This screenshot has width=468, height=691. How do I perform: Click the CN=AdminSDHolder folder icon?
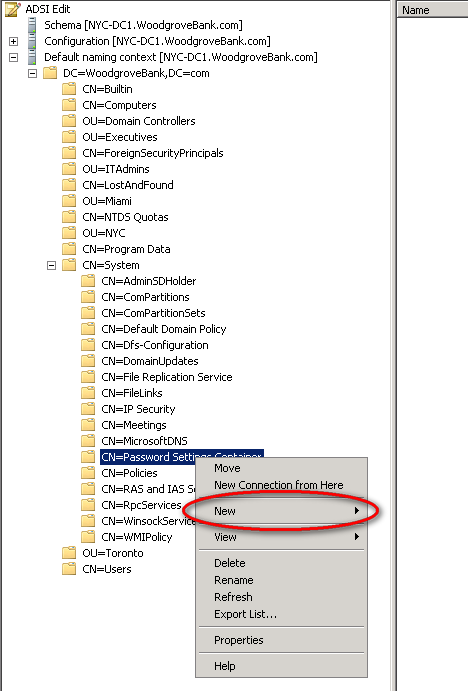(88, 281)
